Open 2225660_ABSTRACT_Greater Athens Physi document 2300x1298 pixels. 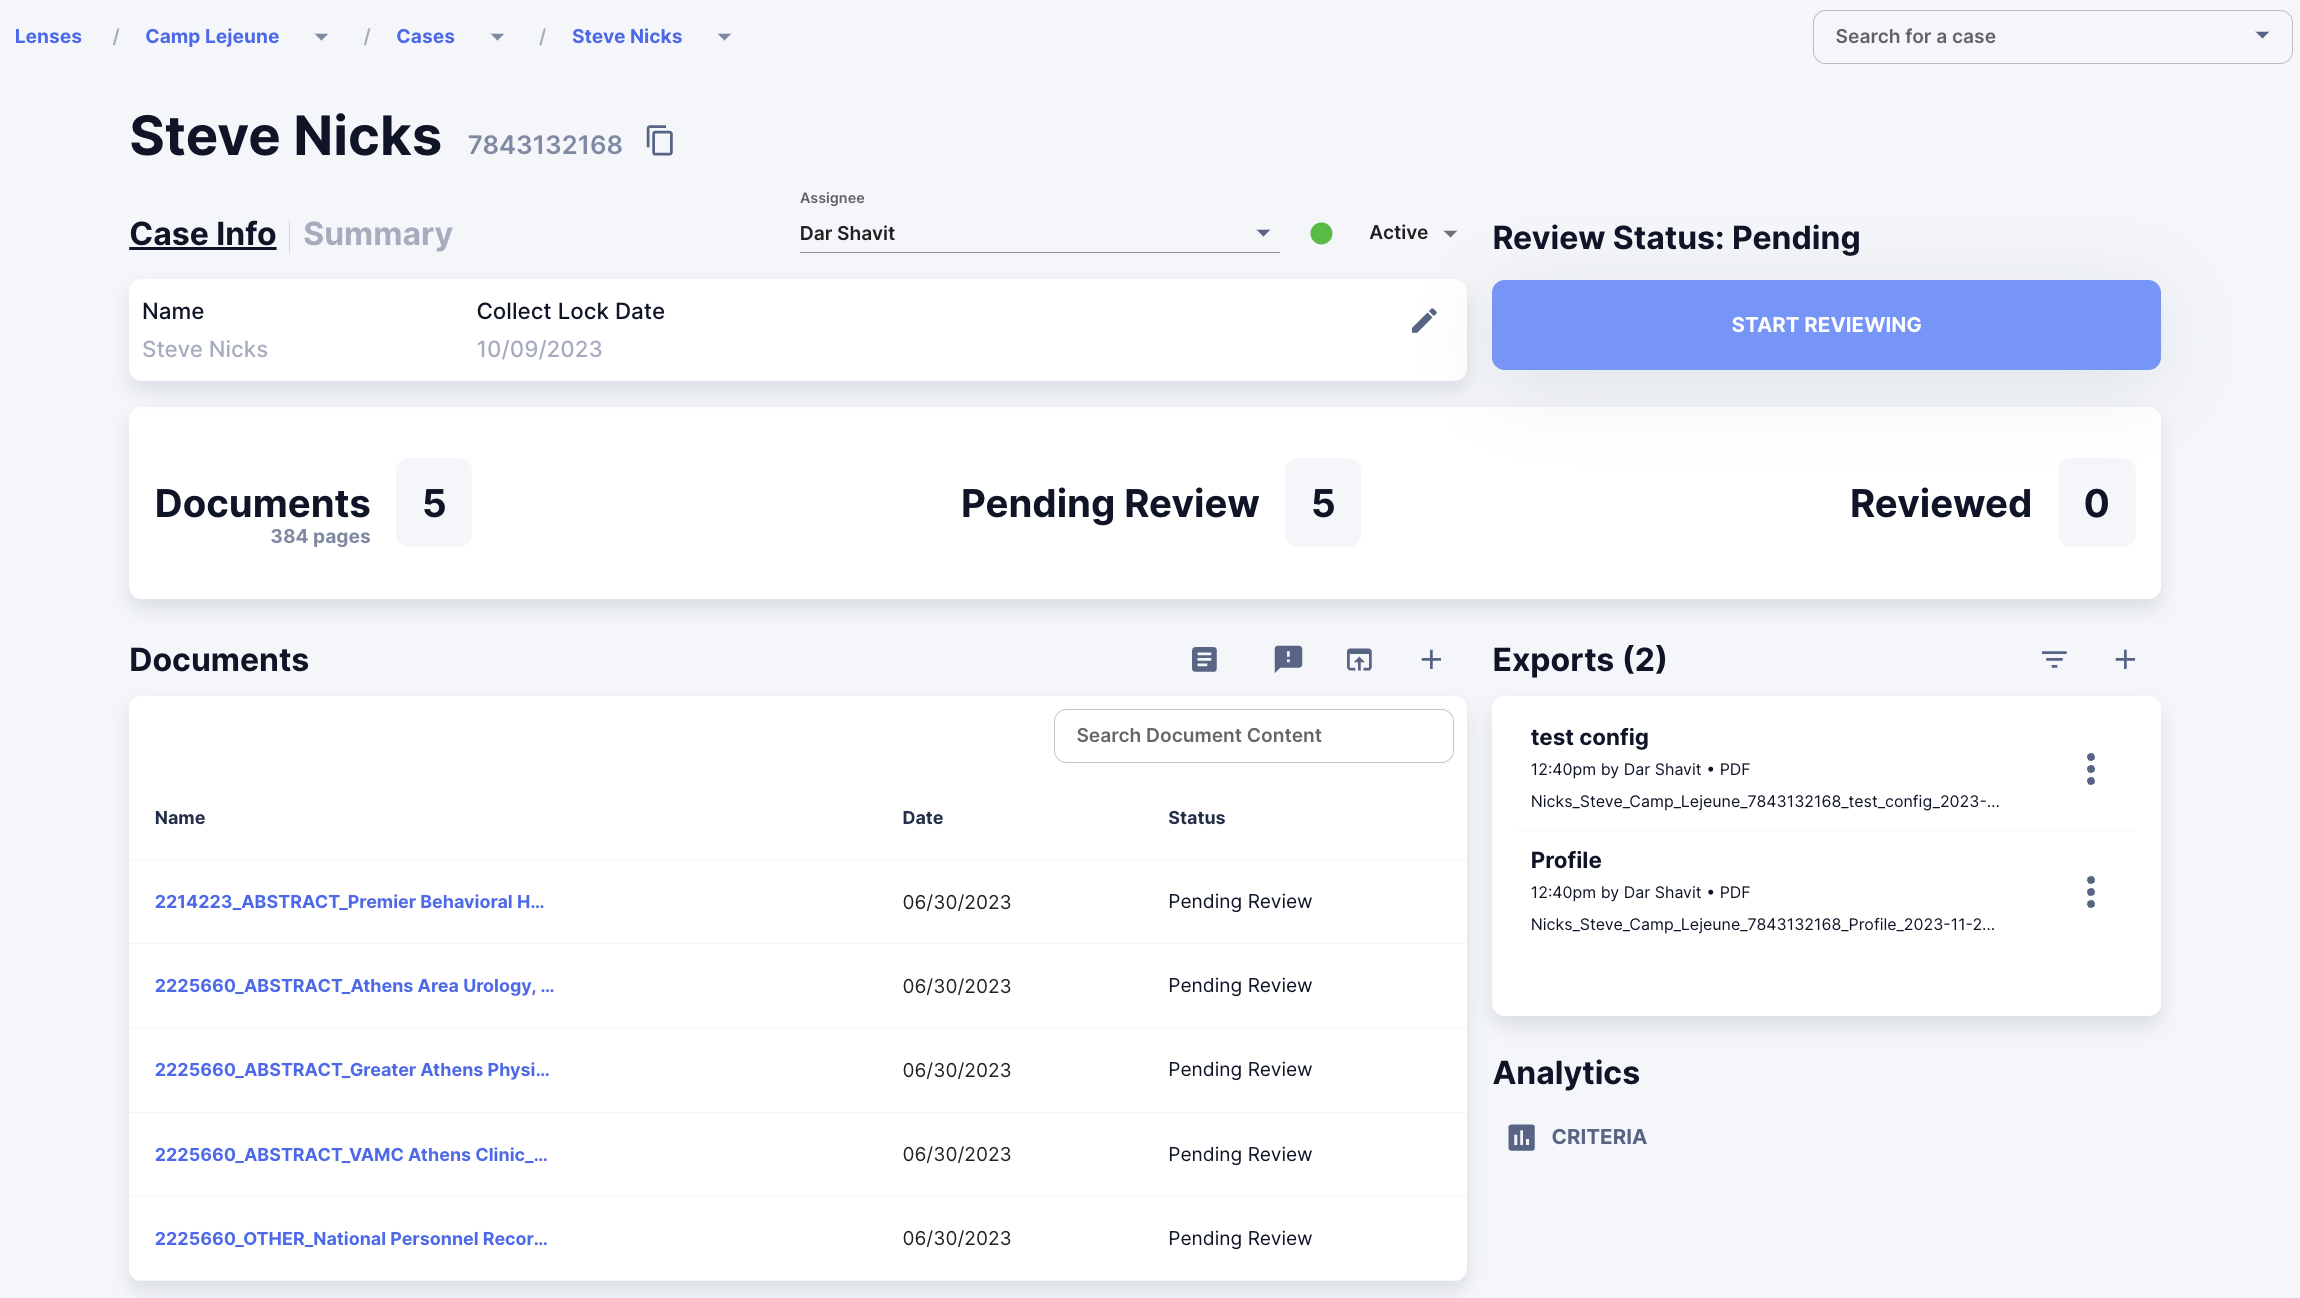(x=352, y=1069)
